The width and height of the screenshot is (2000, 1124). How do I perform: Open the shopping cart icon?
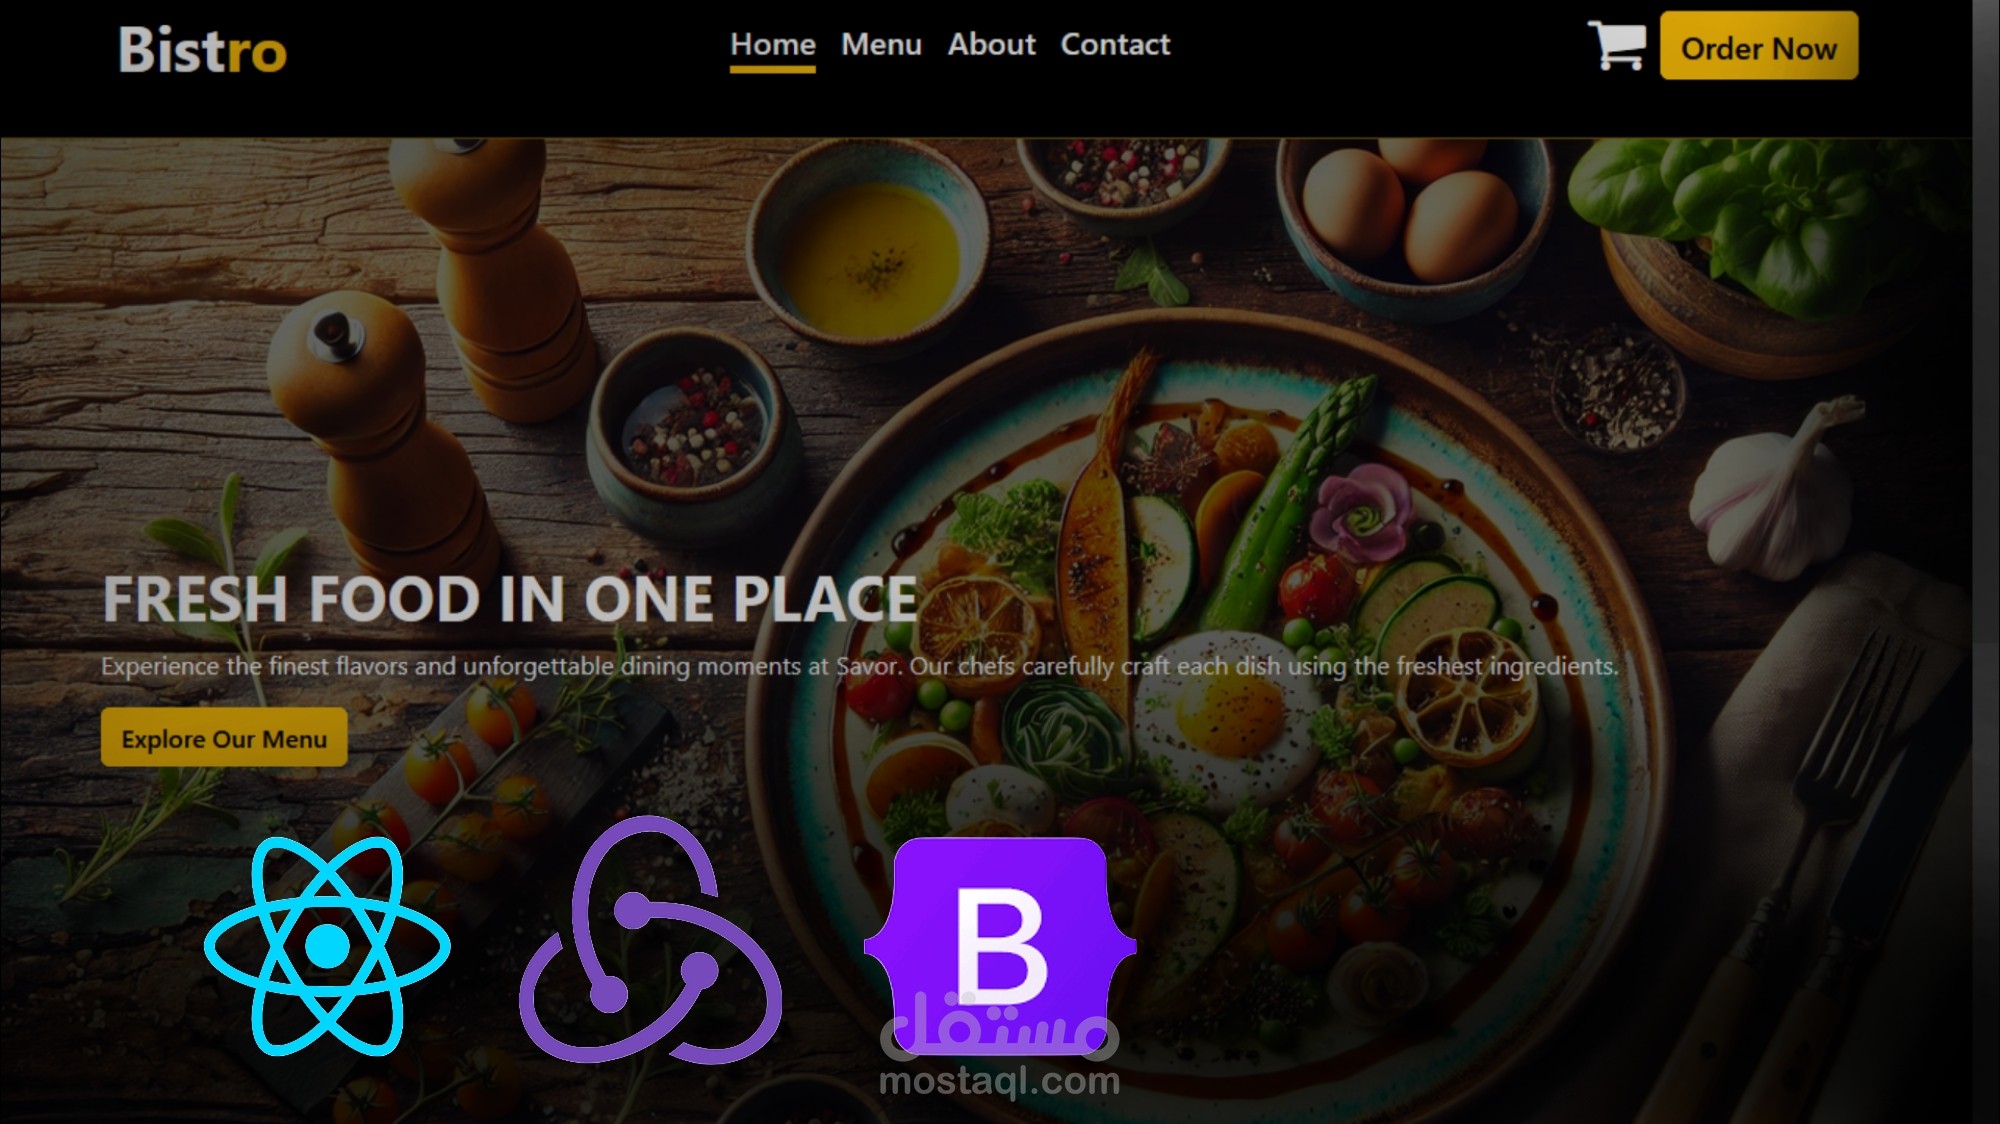tap(1617, 46)
